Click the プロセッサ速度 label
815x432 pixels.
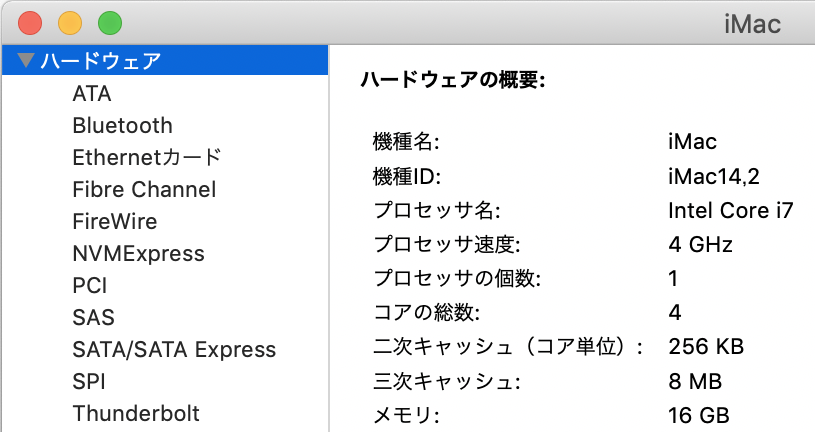(x=446, y=244)
